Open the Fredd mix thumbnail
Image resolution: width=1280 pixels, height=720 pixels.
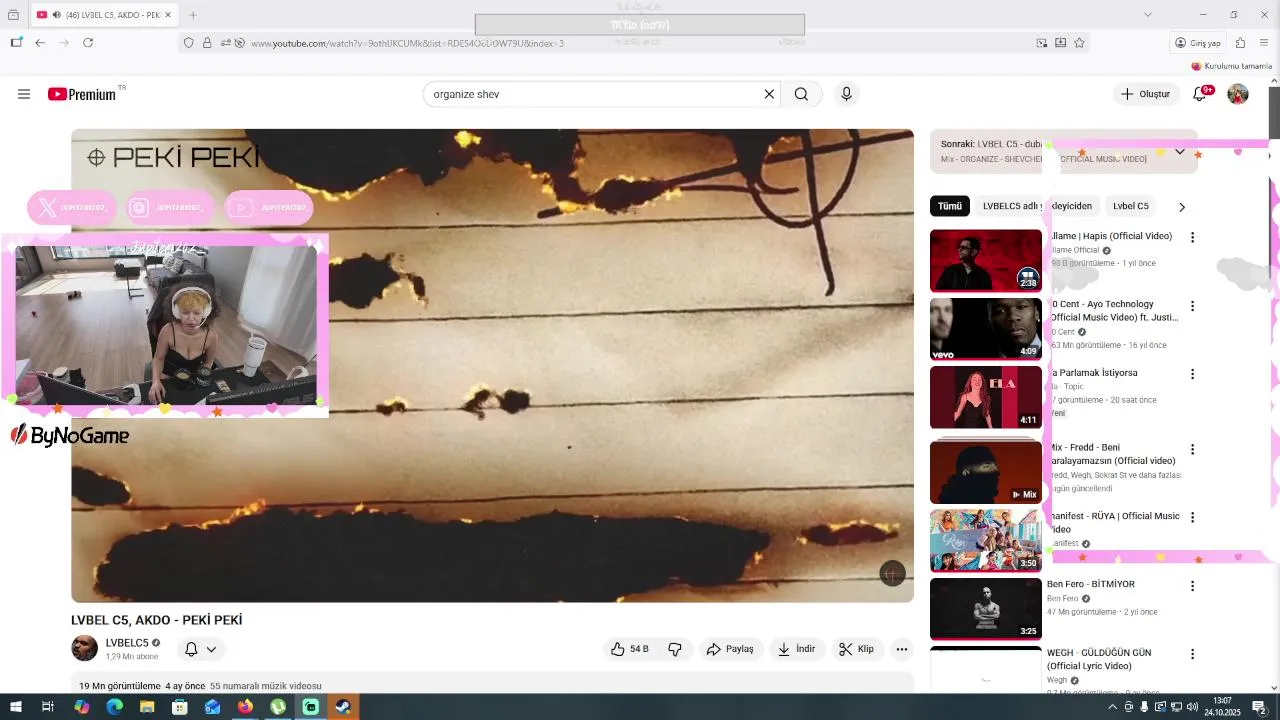click(x=986, y=472)
